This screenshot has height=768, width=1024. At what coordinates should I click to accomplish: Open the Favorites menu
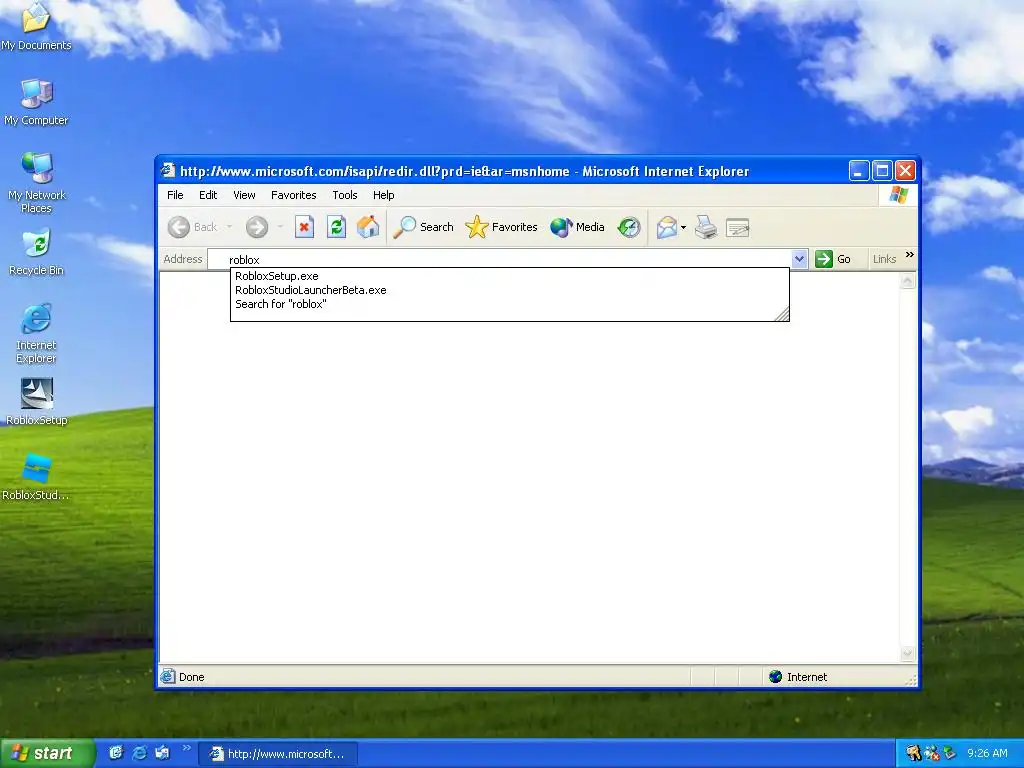(294, 195)
